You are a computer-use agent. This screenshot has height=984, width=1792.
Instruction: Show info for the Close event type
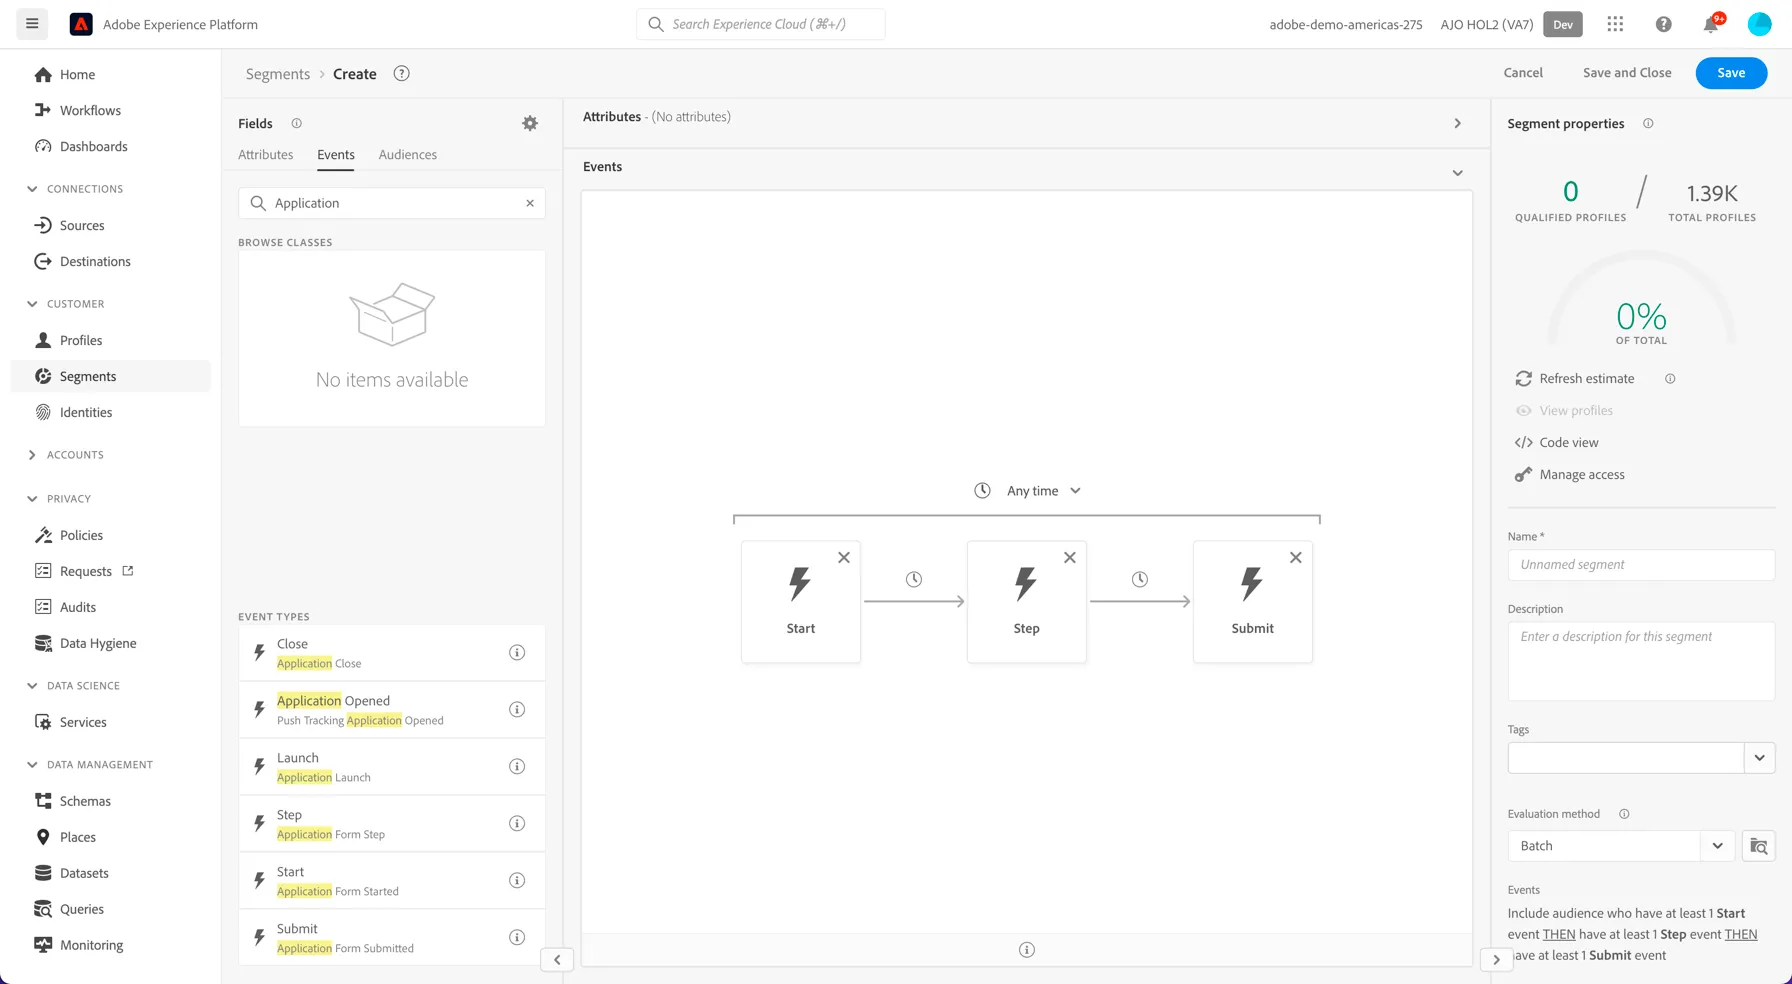(517, 652)
